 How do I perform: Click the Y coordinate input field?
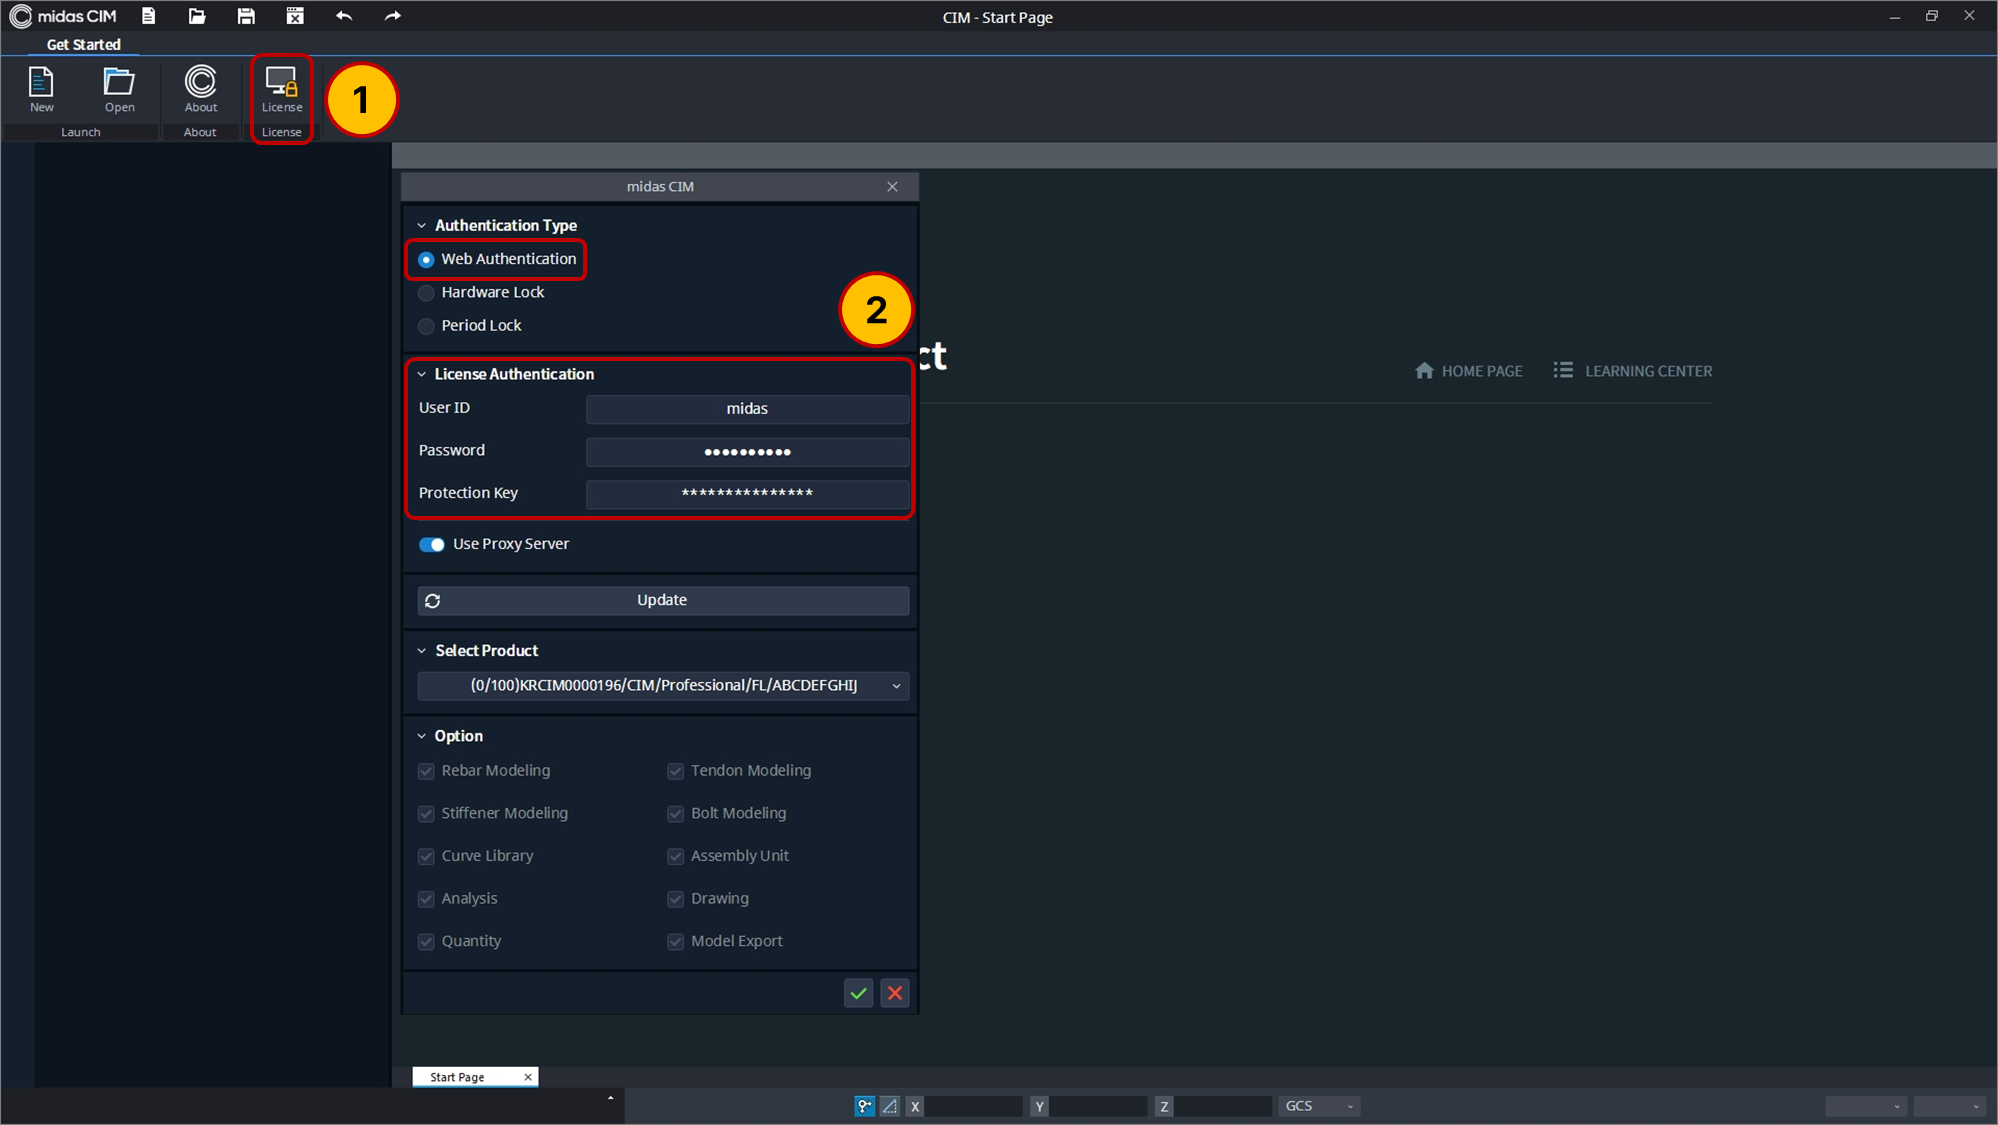click(x=1098, y=1106)
